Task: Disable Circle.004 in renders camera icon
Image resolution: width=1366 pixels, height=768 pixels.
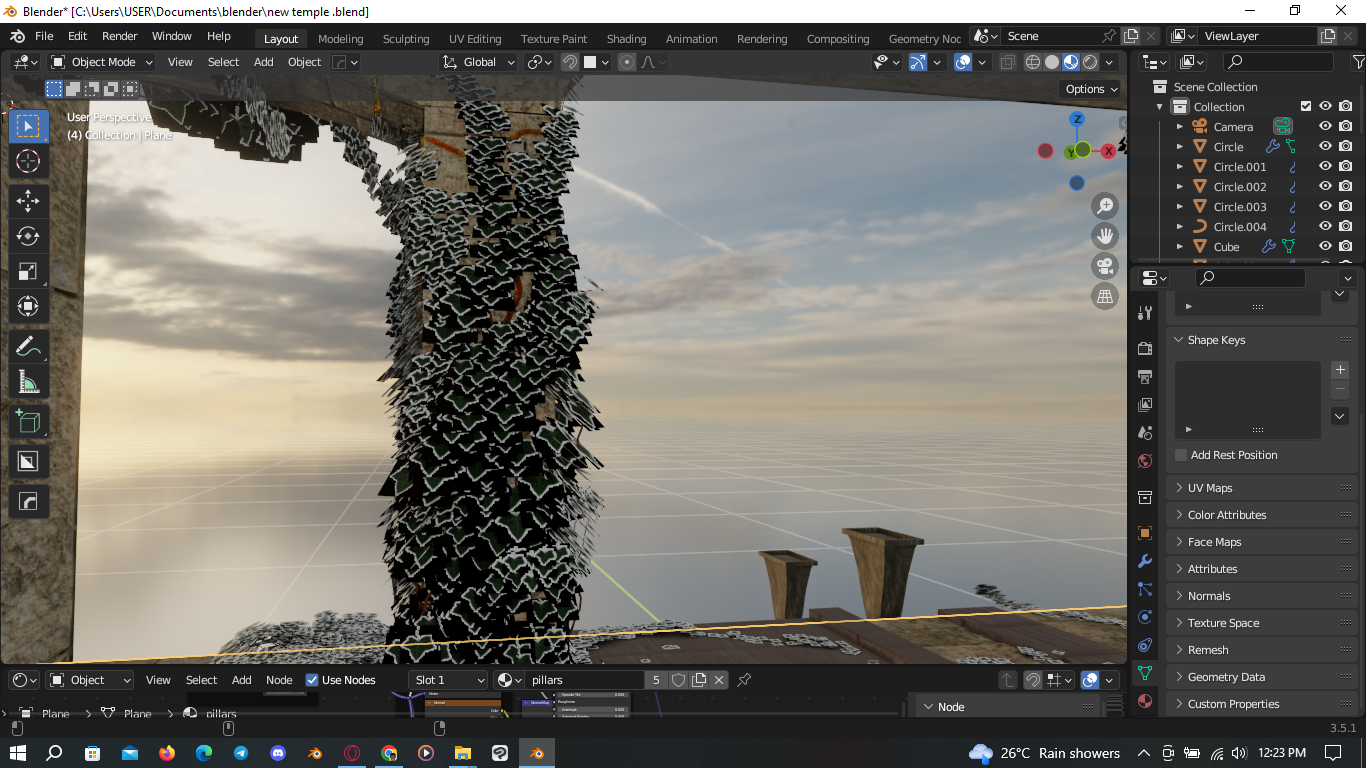Action: [x=1346, y=227]
